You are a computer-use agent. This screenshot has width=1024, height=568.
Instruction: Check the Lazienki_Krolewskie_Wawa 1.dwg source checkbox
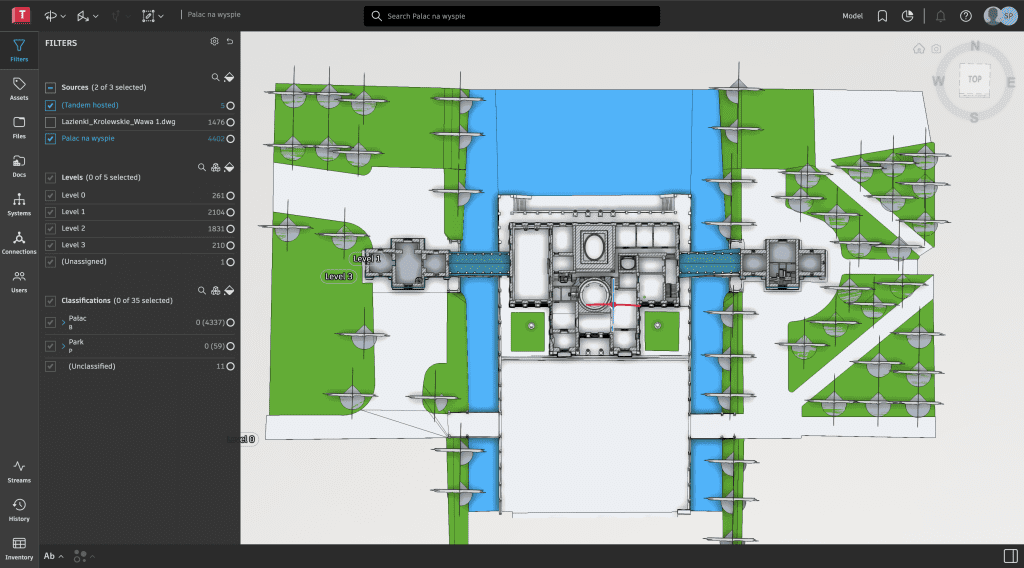[50, 122]
